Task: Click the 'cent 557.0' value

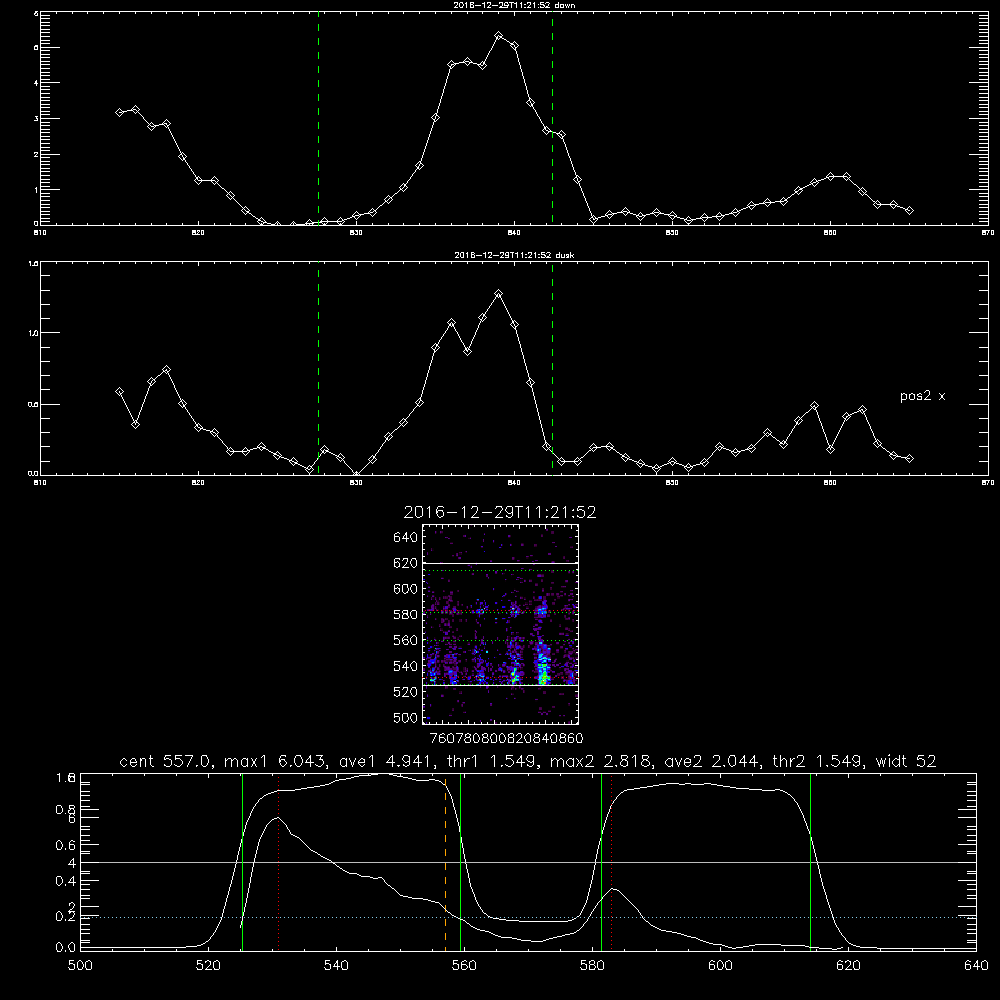Action: (x=164, y=761)
